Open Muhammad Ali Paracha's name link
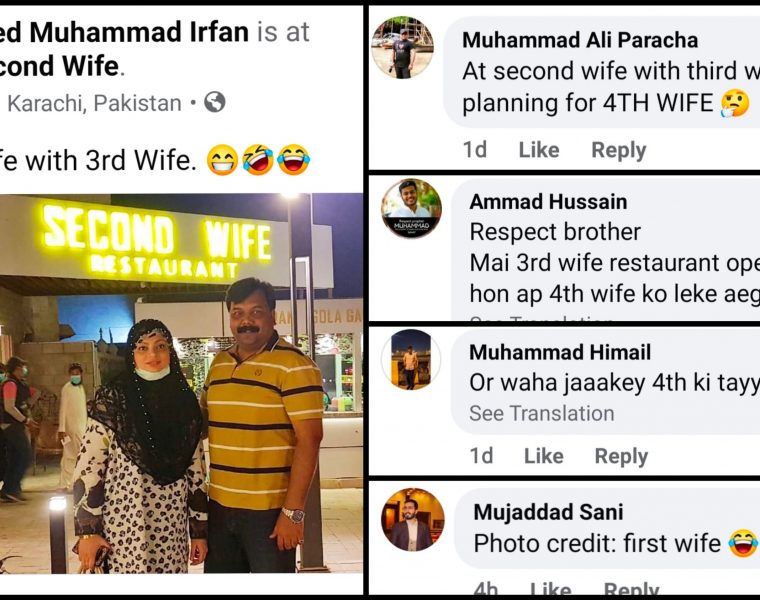 (580, 40)
